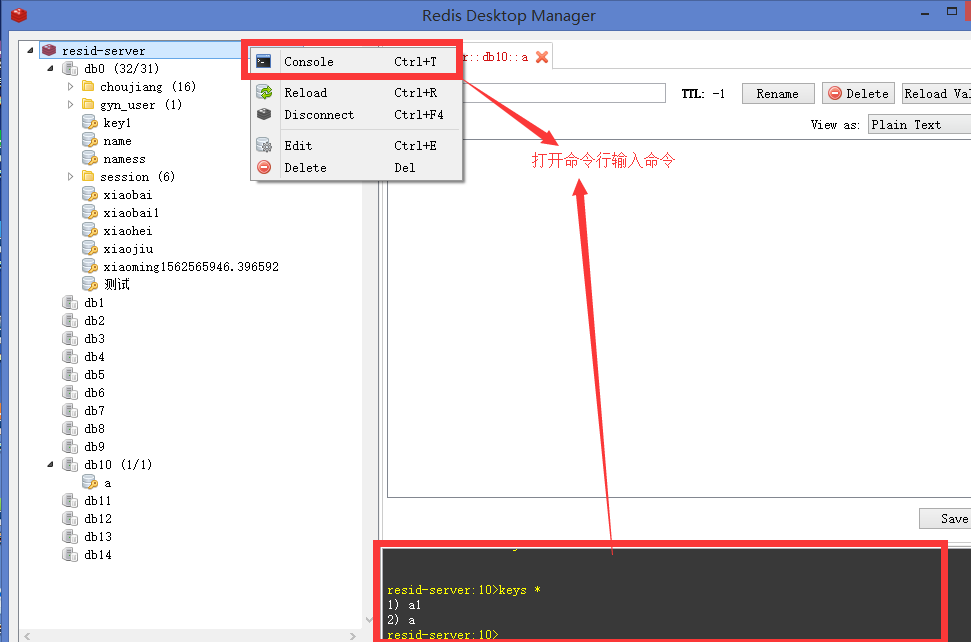Screen dimensions: 971x642
Task: Click the xiaojiu key icon
Action: point(90,248)
